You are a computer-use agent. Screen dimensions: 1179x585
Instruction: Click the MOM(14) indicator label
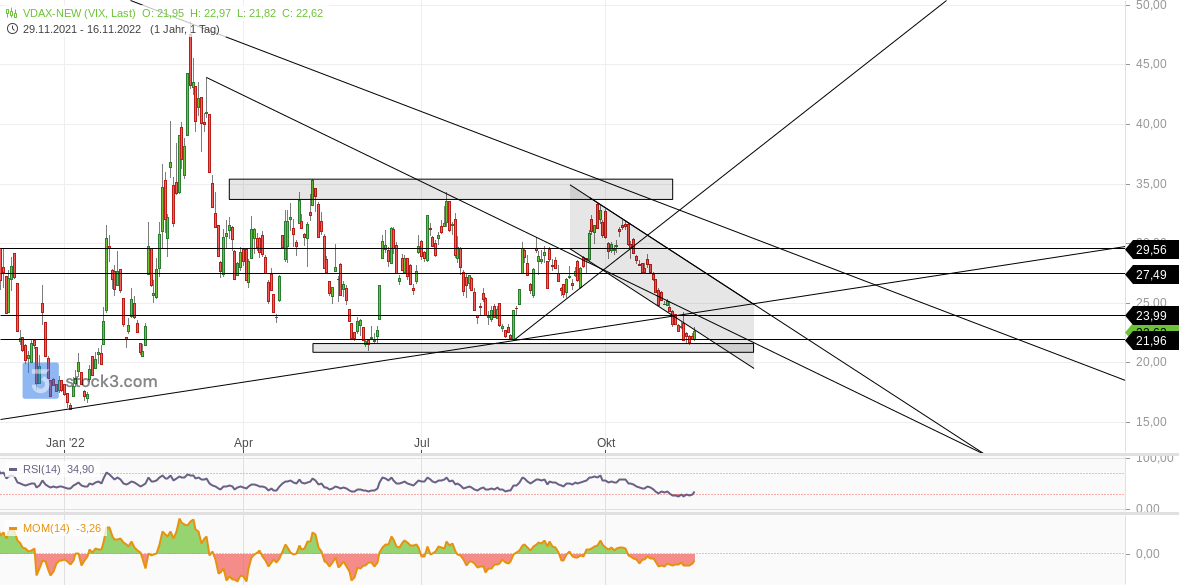coord(46,528)
